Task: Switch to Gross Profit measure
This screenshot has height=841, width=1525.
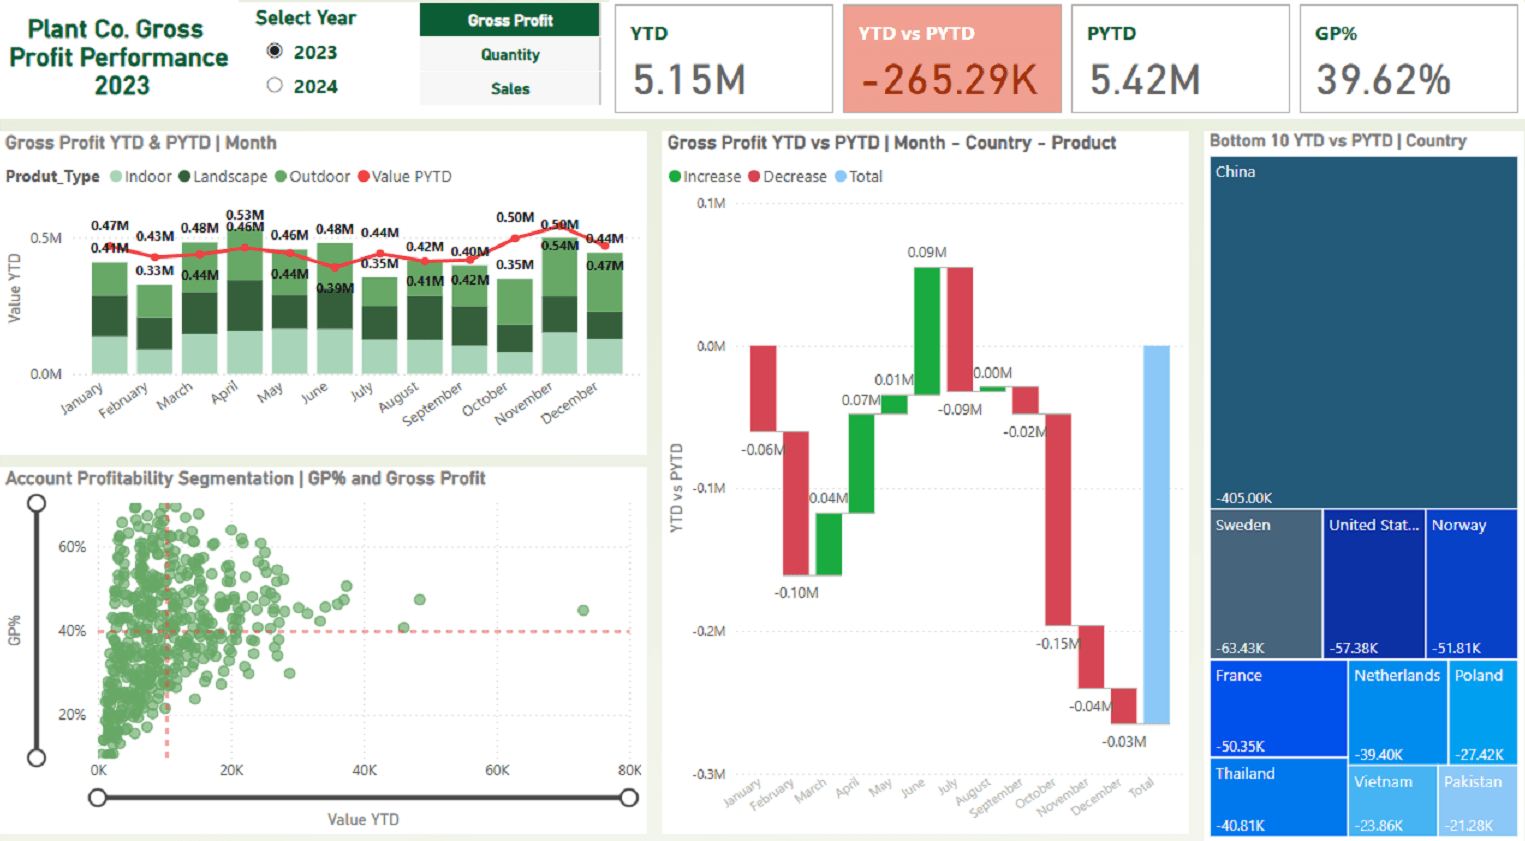Action: (510, 20)
